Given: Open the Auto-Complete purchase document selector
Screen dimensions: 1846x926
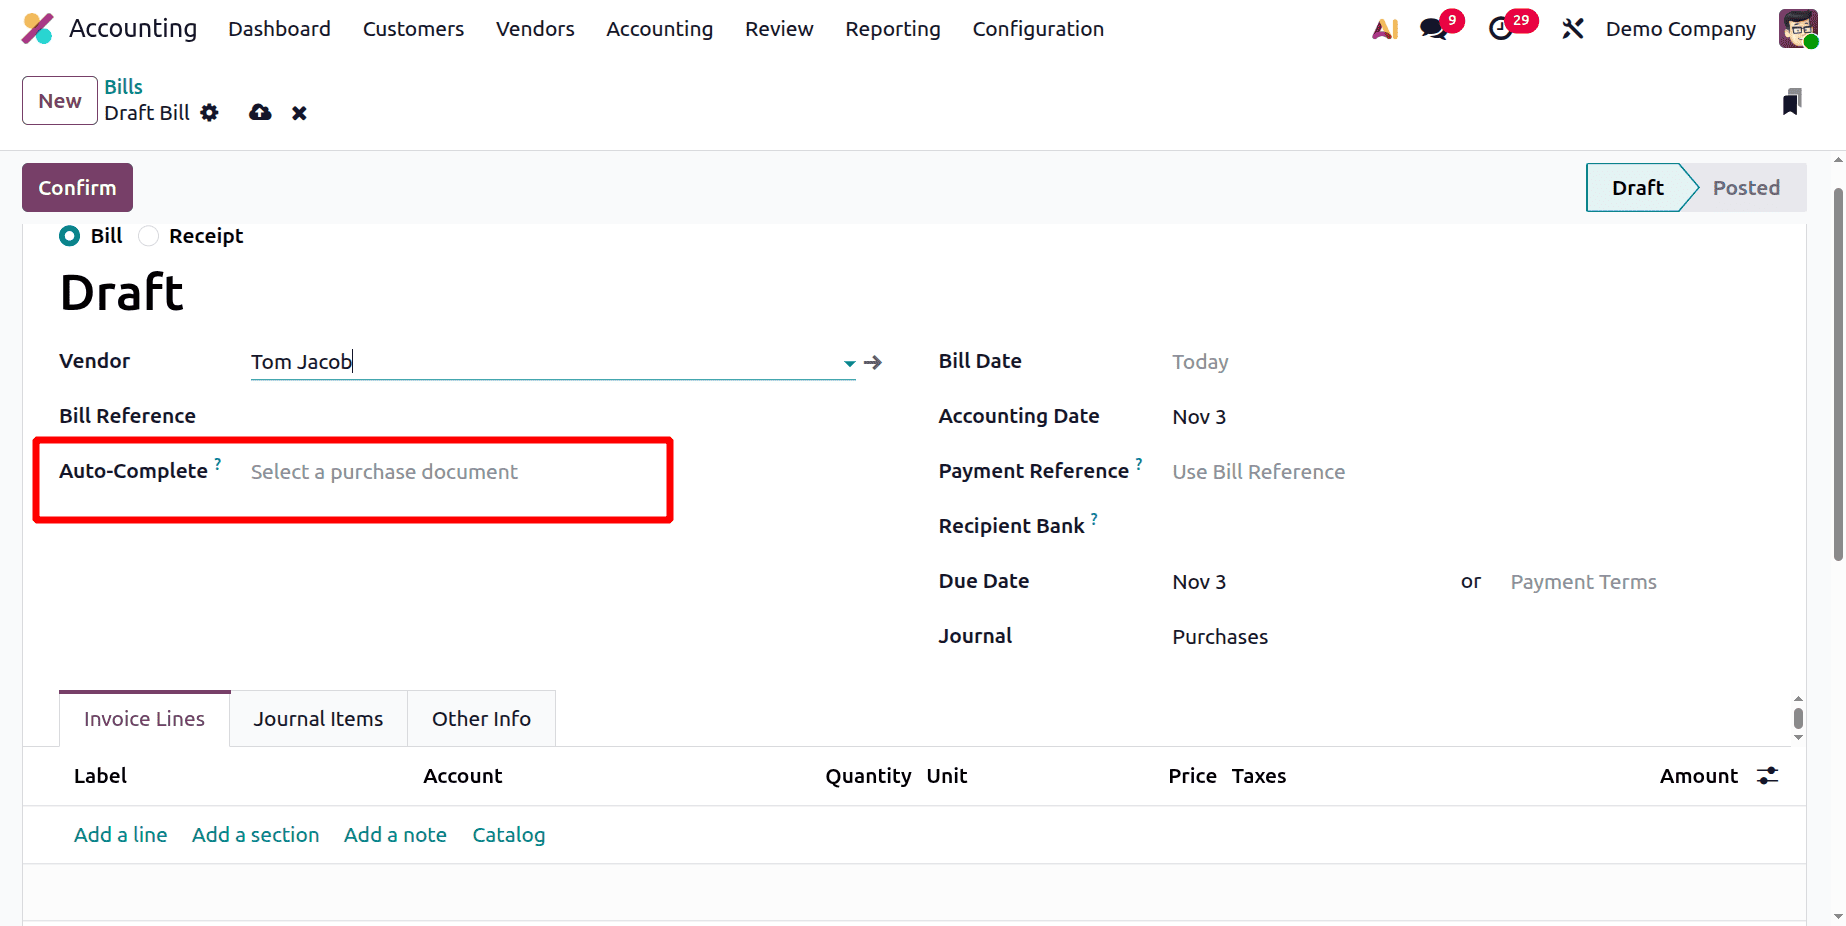Looking at the screenshot, I should pos(383,471).
